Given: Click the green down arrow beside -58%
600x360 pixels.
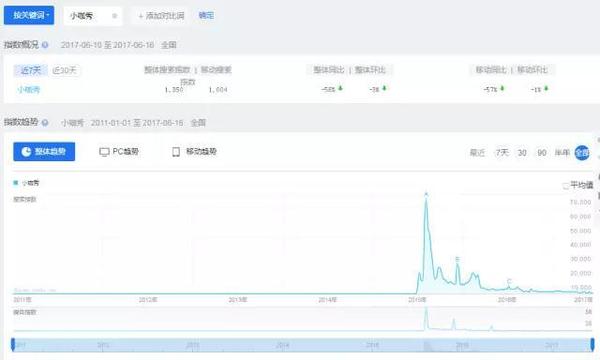Looking at the screenshot, I should coord(340,88).
